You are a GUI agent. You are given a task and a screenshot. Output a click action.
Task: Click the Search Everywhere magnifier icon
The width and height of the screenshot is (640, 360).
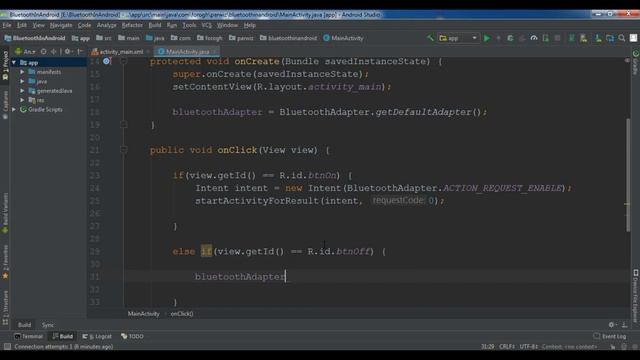point(622,38)
